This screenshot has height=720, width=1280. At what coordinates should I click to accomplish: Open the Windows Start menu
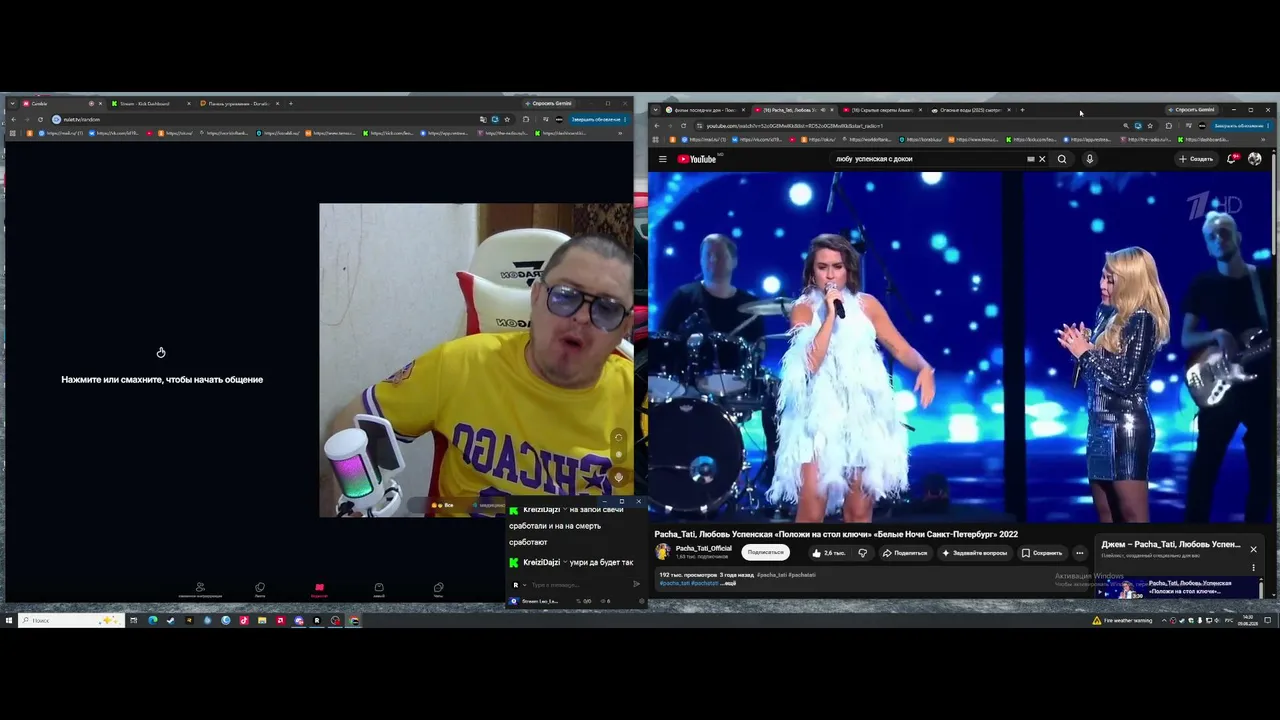(x=9, y=620)
